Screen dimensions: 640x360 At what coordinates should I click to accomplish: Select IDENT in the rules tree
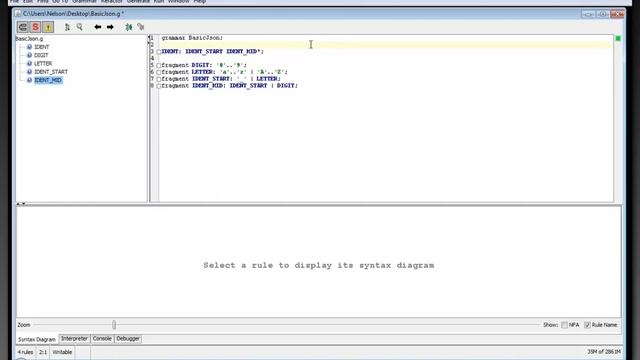click(42, 47)
